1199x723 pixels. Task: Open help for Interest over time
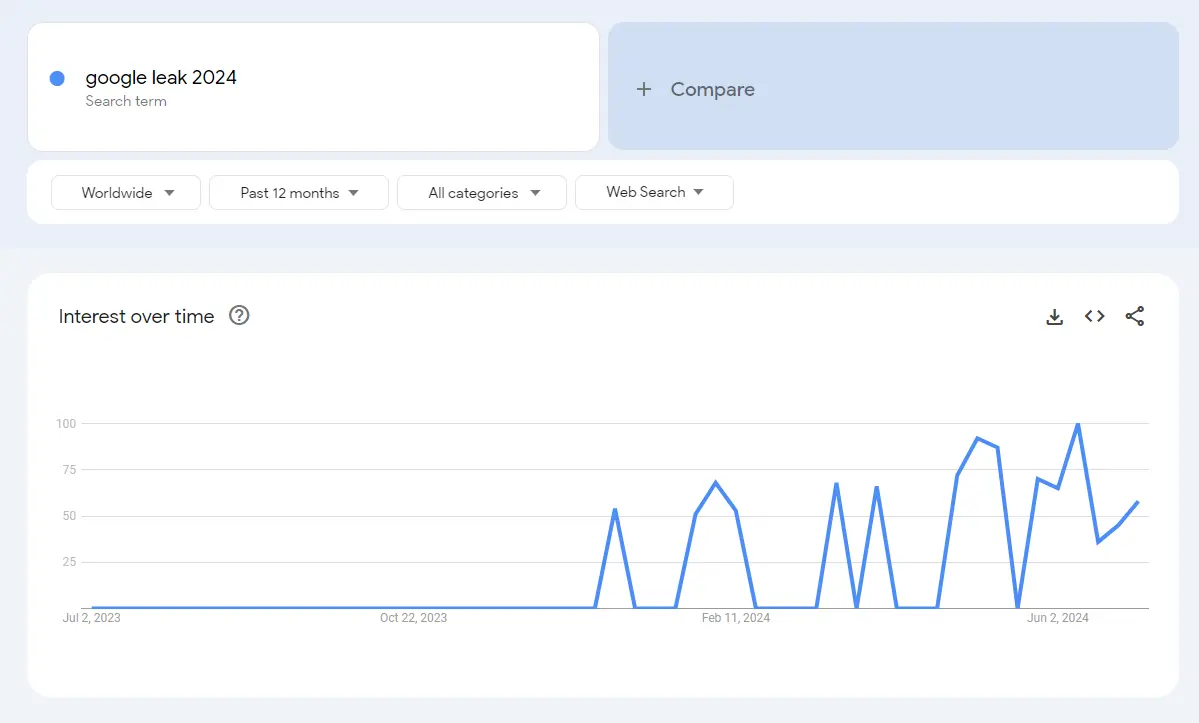[239, 316]
